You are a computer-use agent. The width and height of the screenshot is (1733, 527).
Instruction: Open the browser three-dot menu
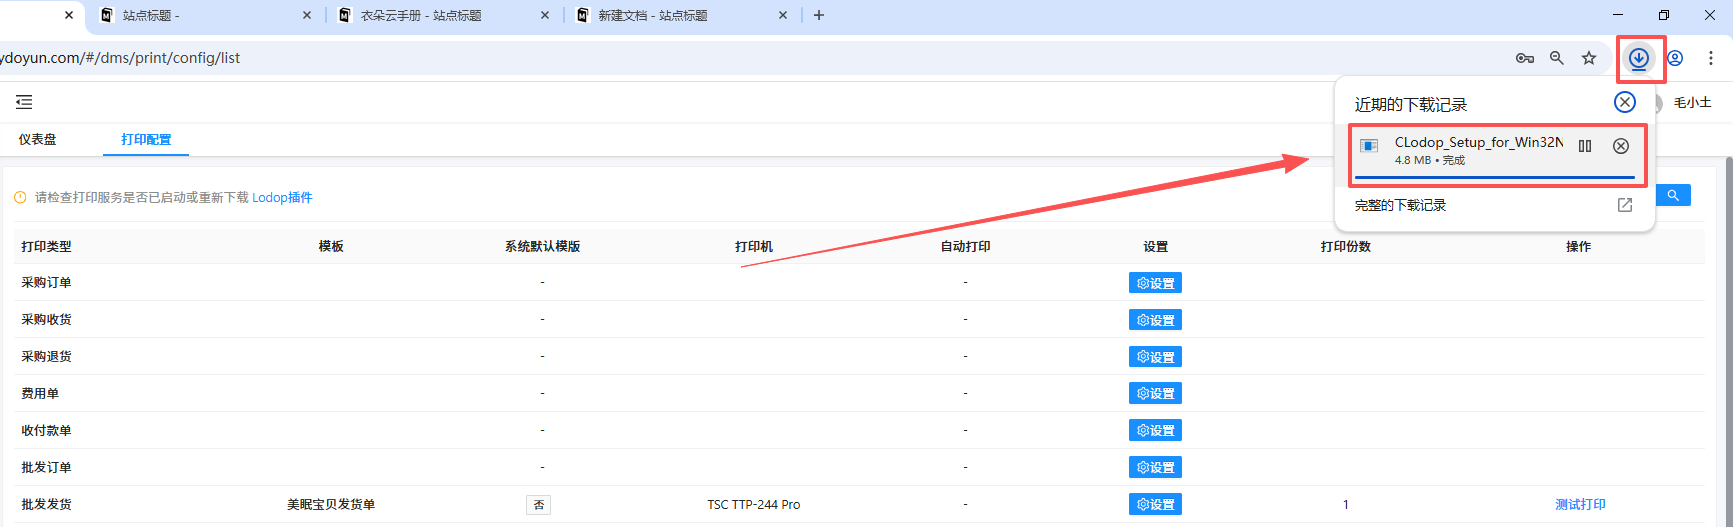1711,58
